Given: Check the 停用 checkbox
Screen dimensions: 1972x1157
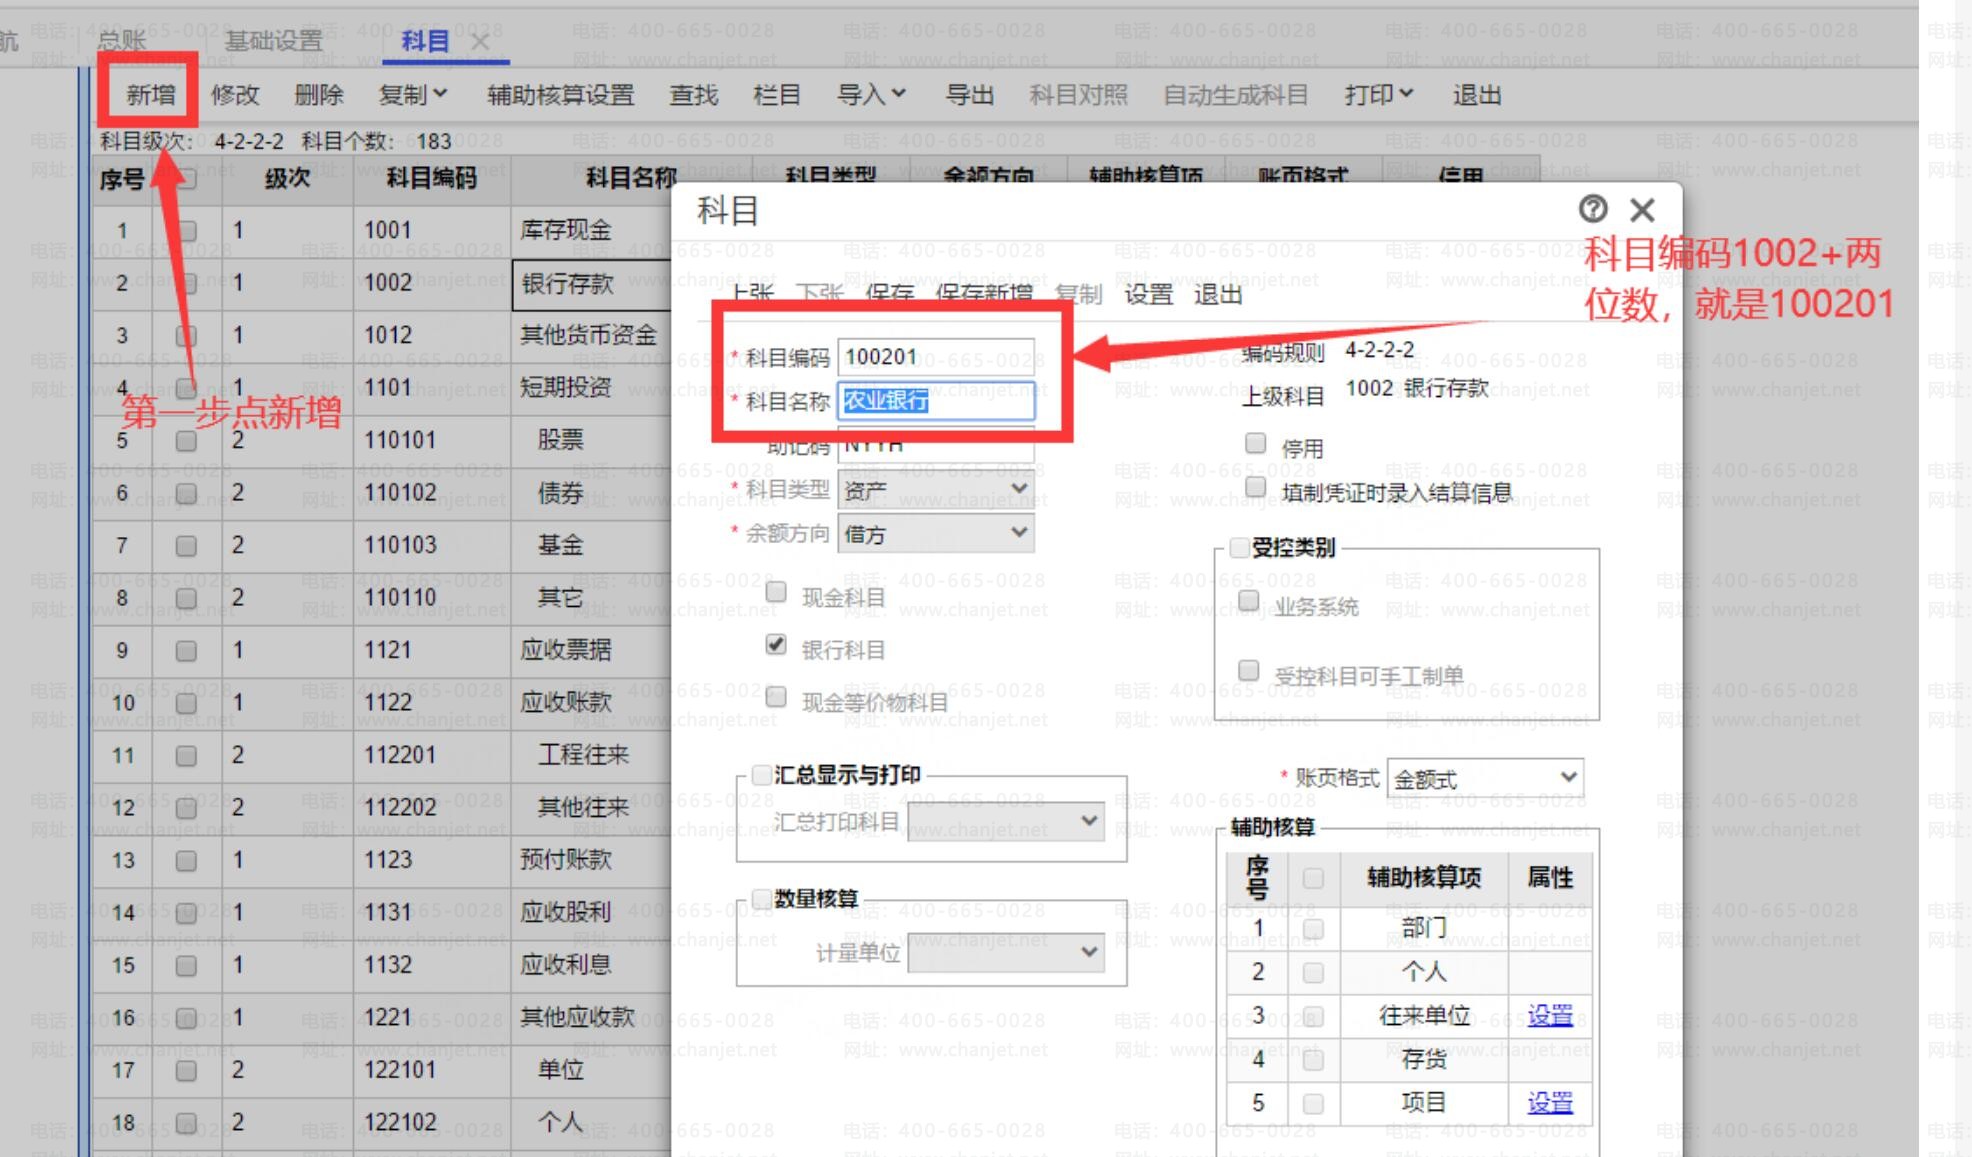Looking at the screenshot, I should pyautogui.click(x=1256, y=443).
